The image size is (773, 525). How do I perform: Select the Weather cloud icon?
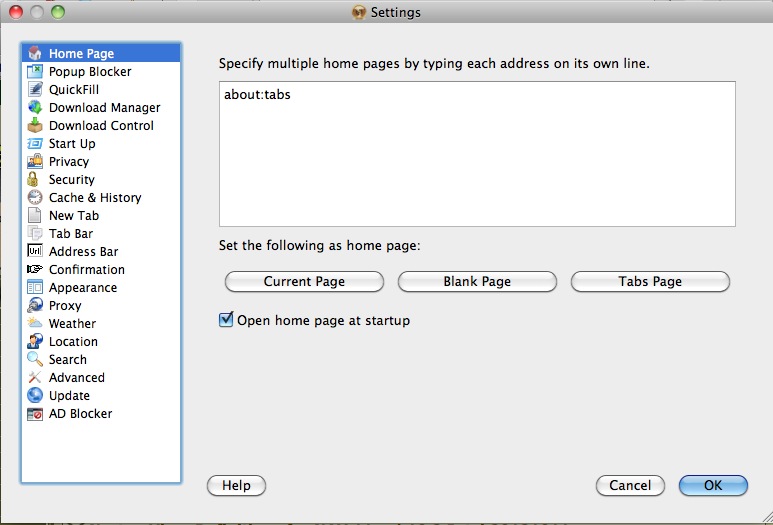pyautogui.click(x=34, y=324)
